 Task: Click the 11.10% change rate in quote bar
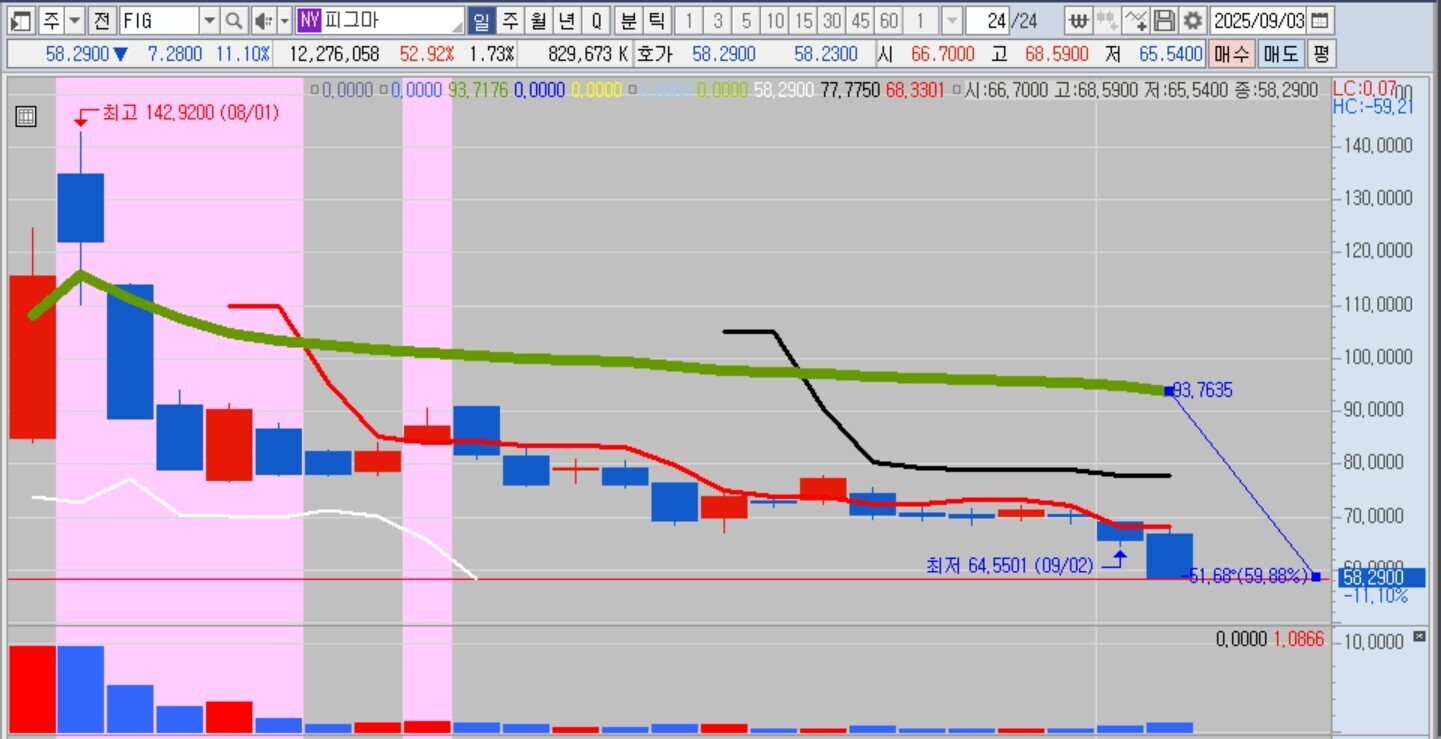243,54
